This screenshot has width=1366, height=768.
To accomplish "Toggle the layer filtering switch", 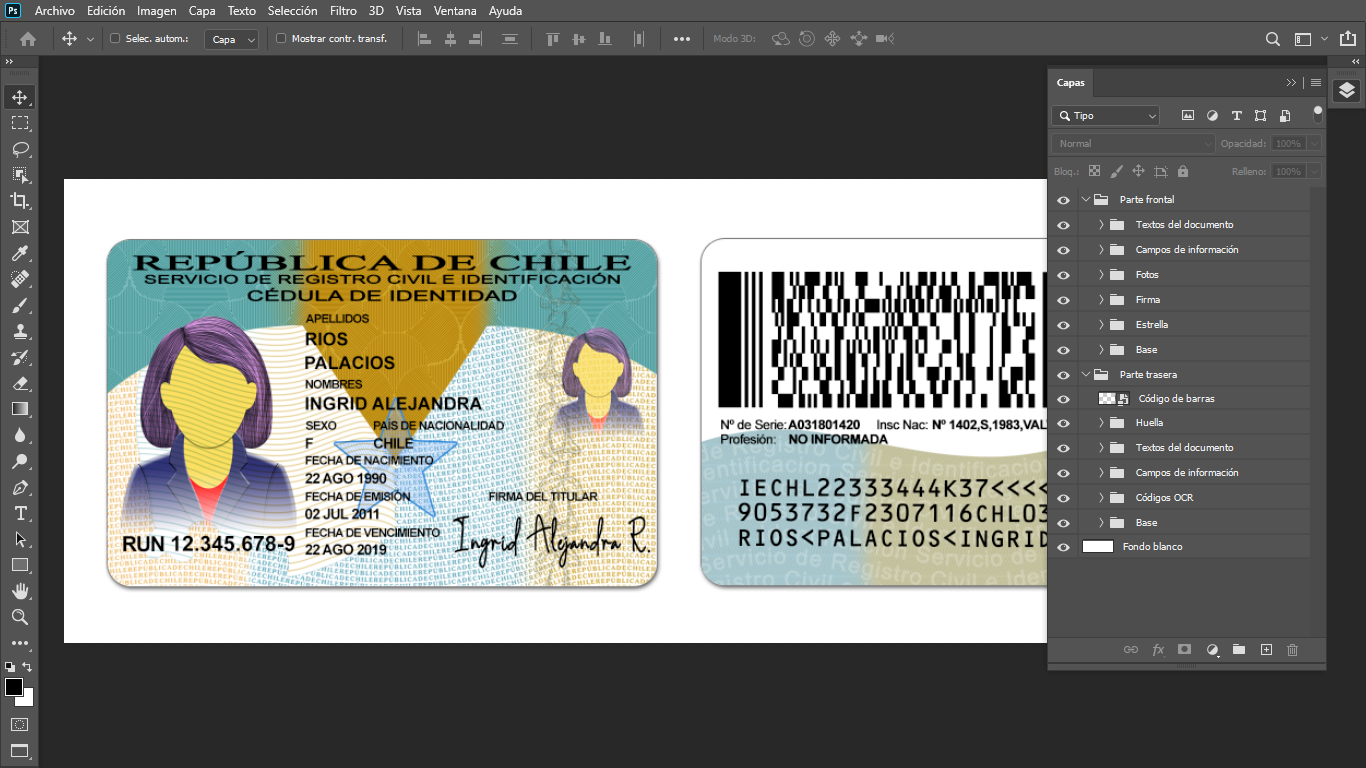I will (x=1318, y=114).
